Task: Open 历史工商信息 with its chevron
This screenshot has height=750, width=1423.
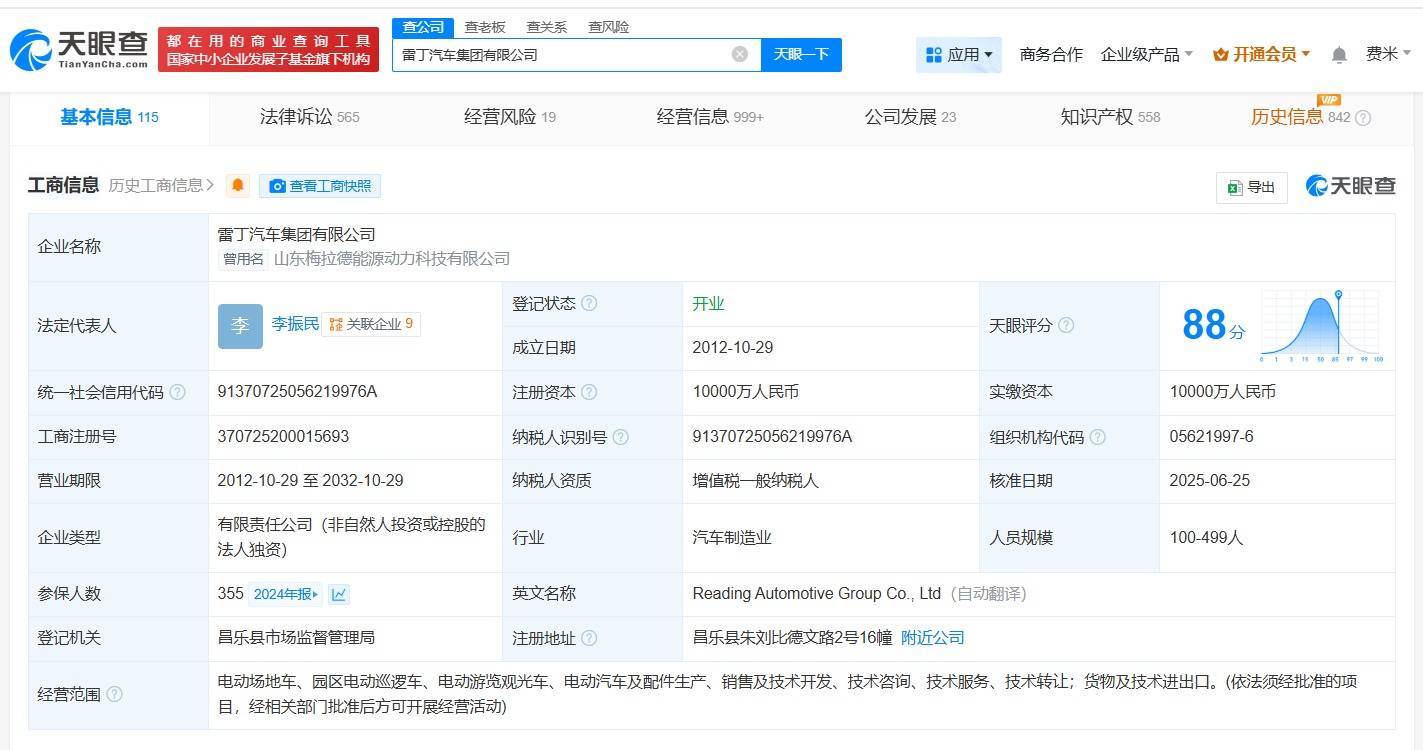Action: (161, 185)
